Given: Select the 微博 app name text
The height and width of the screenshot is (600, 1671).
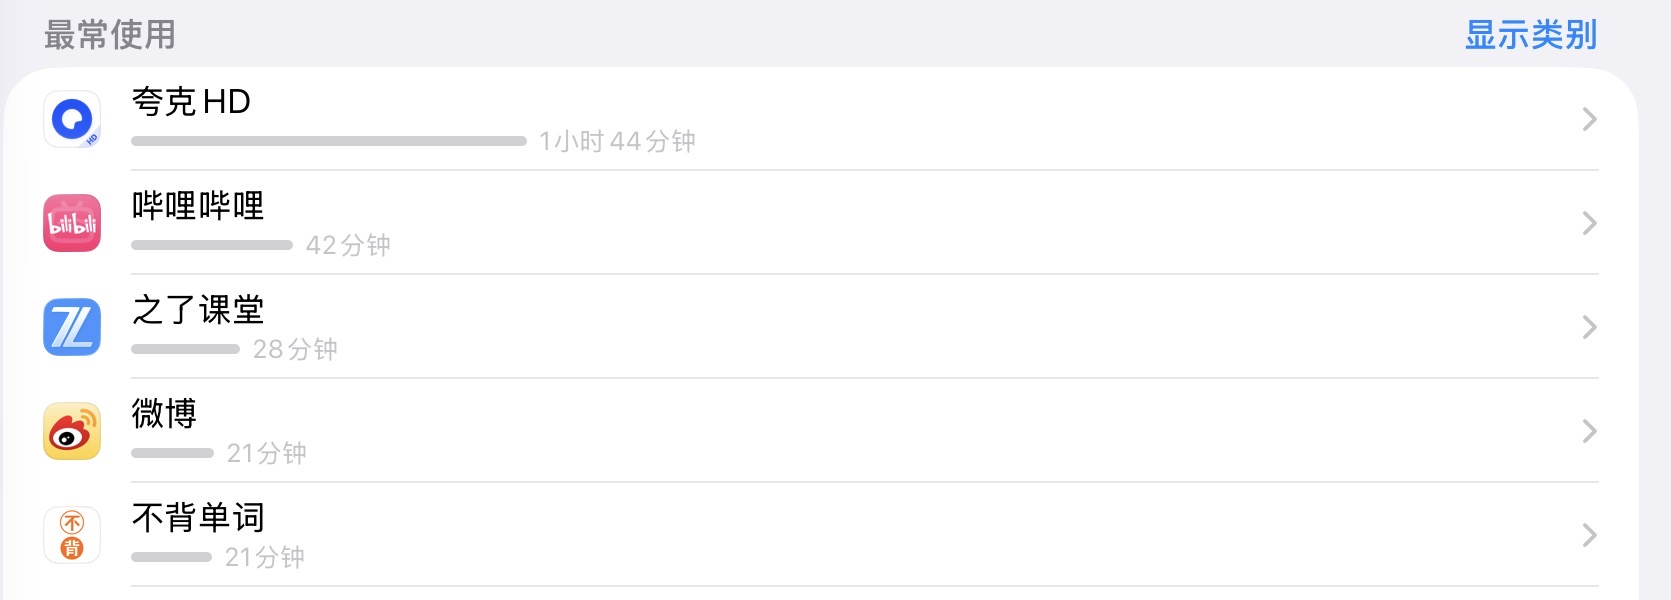Looking at the screenshot, I should click(x=164, y=413).
